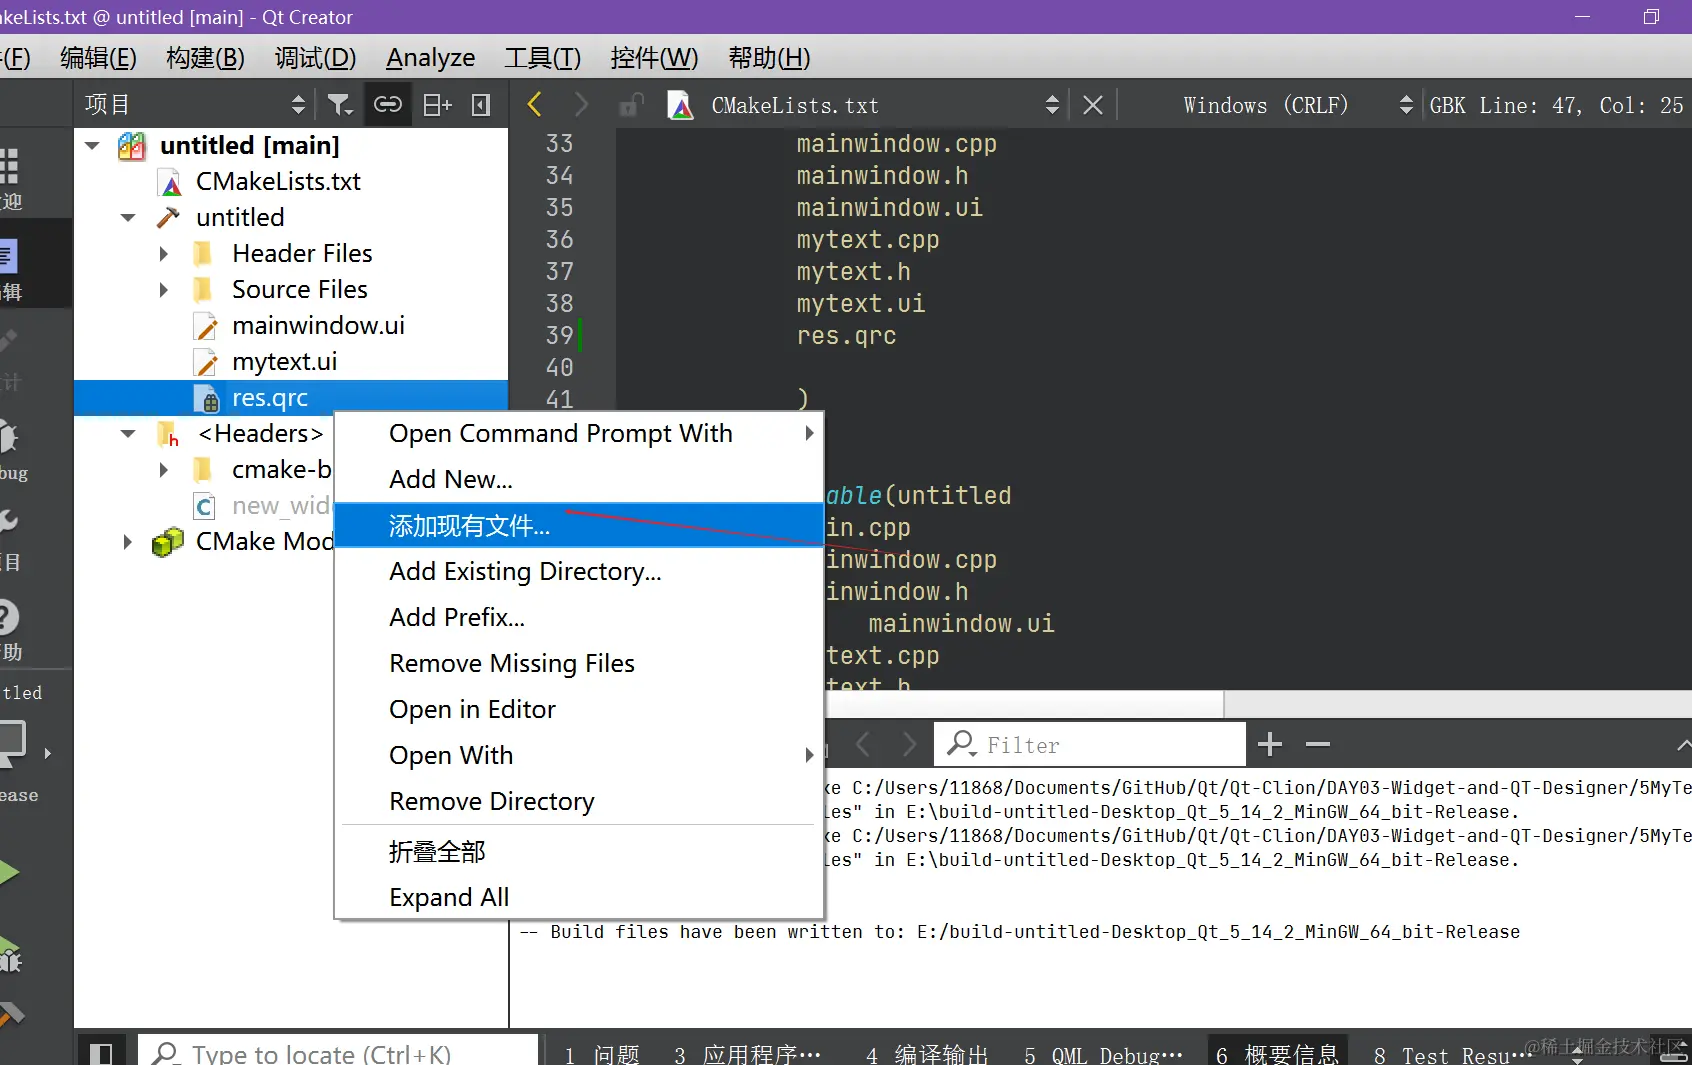The width and height of the screenshot is (1692, 1065).
Task: Go to previous output item arrow
Action: click(864, 745)
